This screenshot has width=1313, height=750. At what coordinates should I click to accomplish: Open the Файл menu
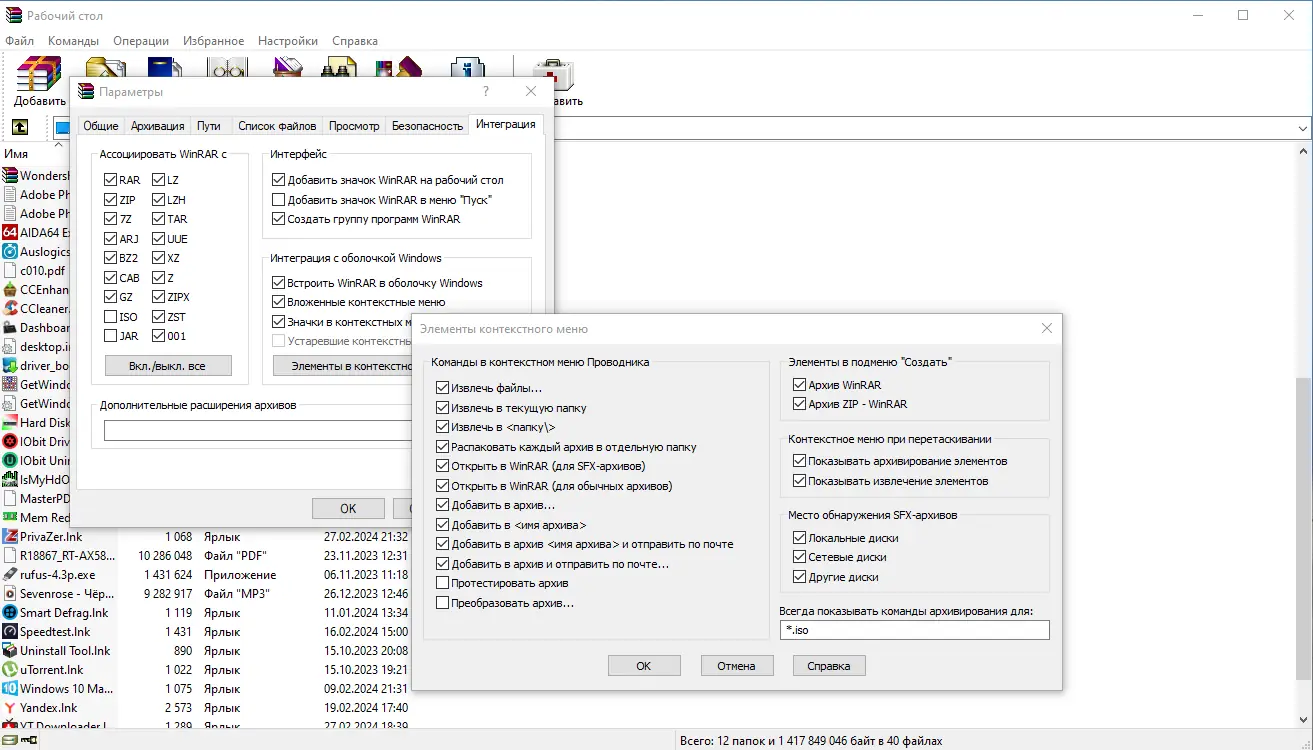point(19,41)
